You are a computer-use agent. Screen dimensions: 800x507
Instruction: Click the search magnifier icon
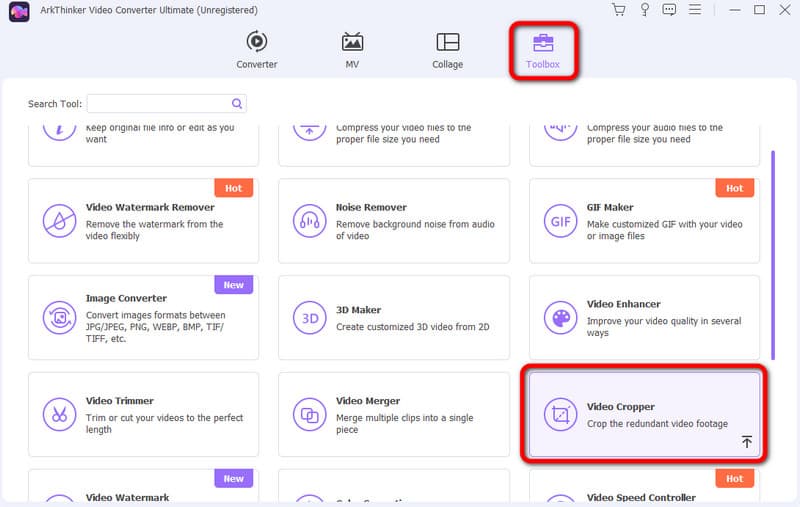237,104
